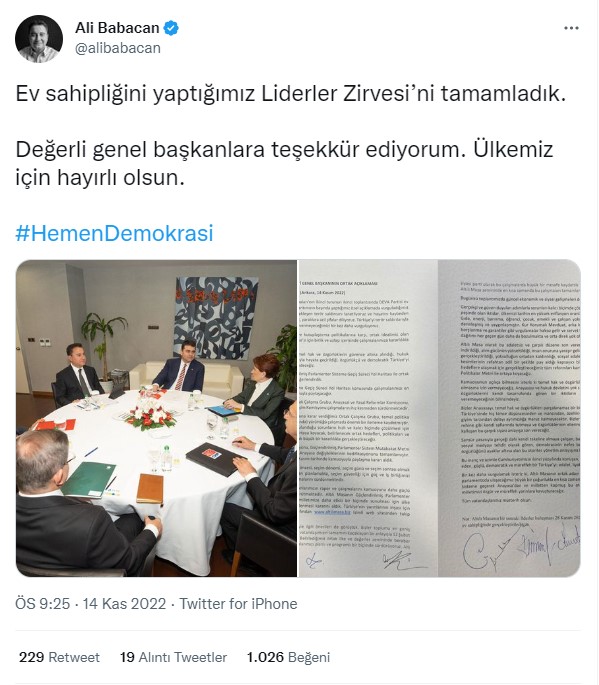The width and height of the screenshot is (599, 685).
Task: Open the #HemenDemokrasi hashtag
Action: [114, 233]
